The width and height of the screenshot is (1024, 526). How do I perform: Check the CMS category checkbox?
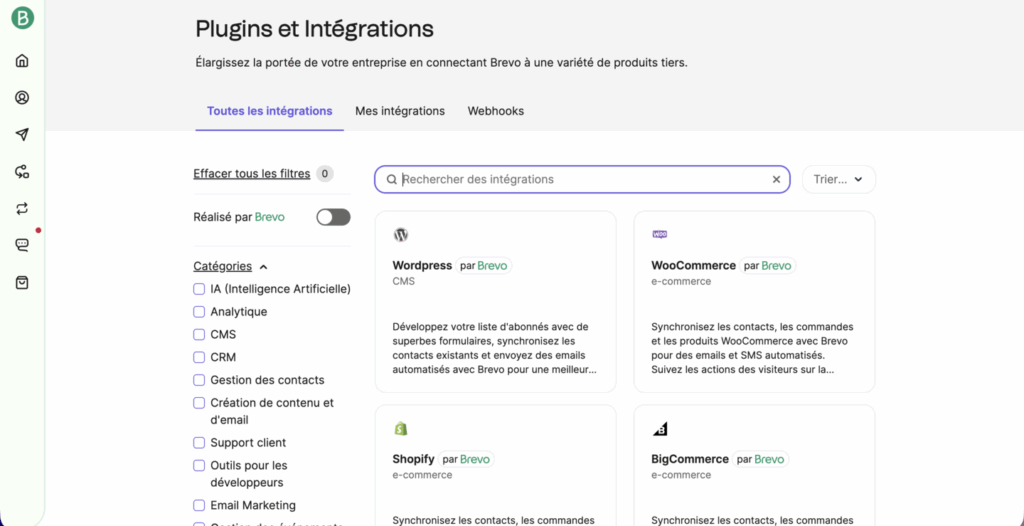coord(199,335)
